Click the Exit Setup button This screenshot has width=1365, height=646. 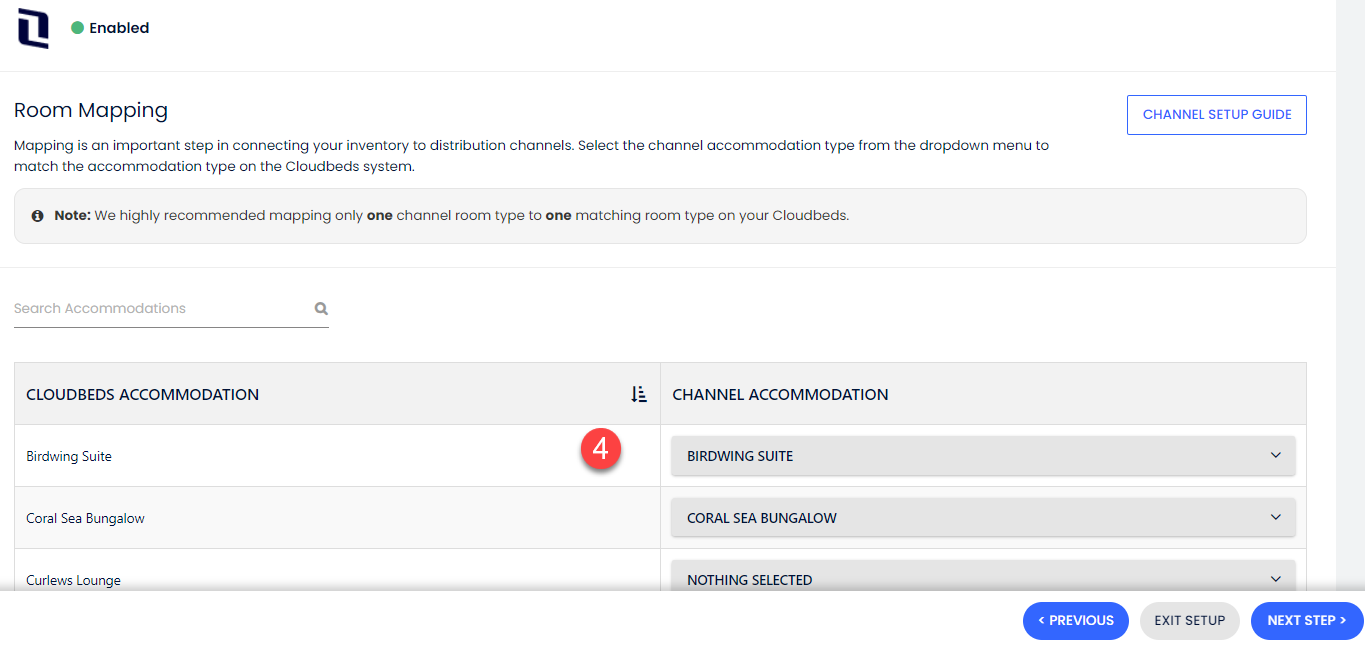click(x=1189, y=620)
